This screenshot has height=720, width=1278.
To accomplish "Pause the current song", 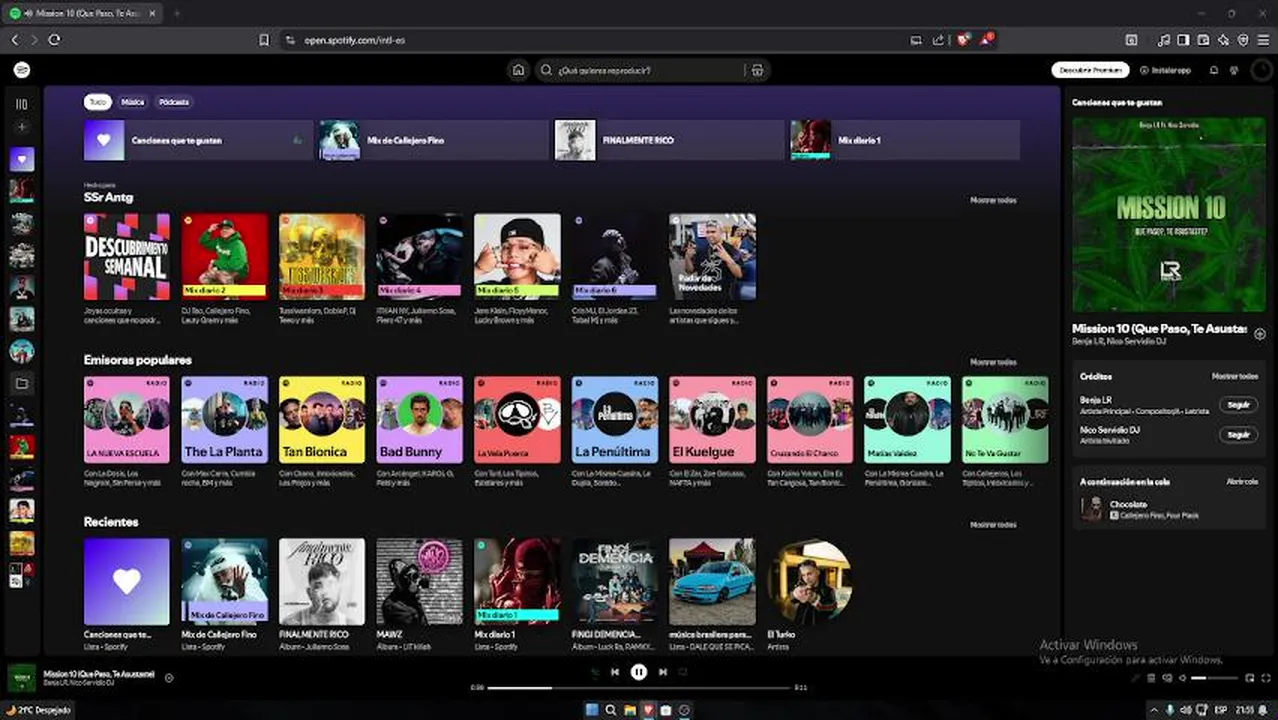I will coord(639,672).
